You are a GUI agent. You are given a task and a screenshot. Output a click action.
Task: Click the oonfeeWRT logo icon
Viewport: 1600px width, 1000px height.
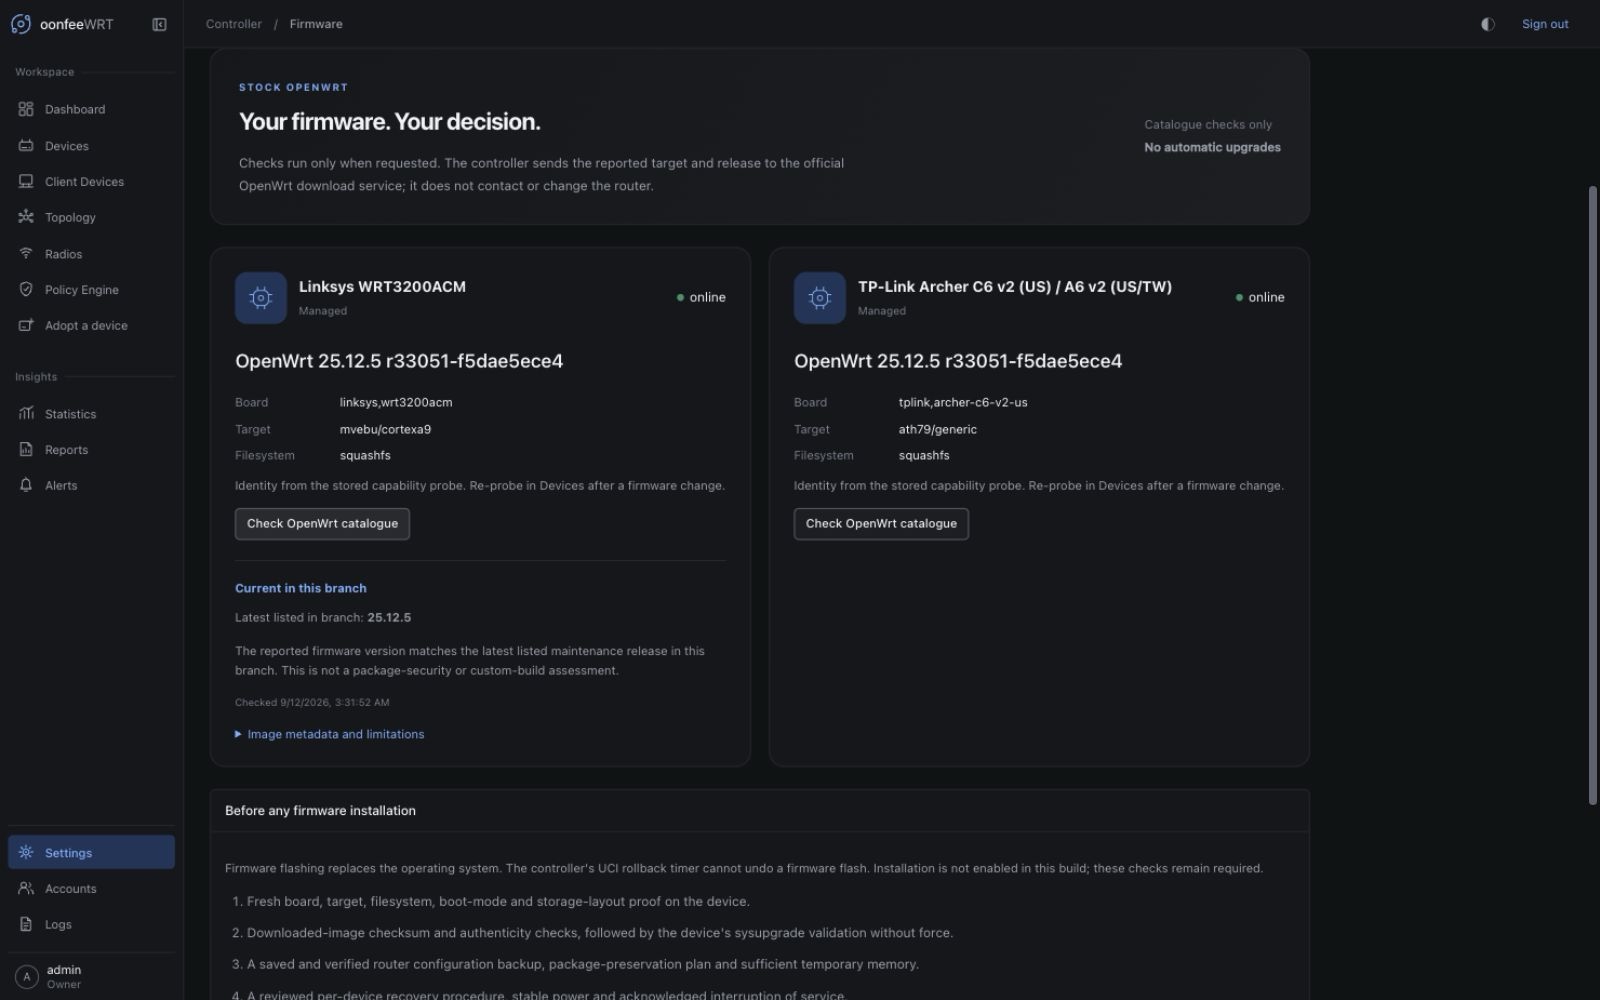pos(21,24)
